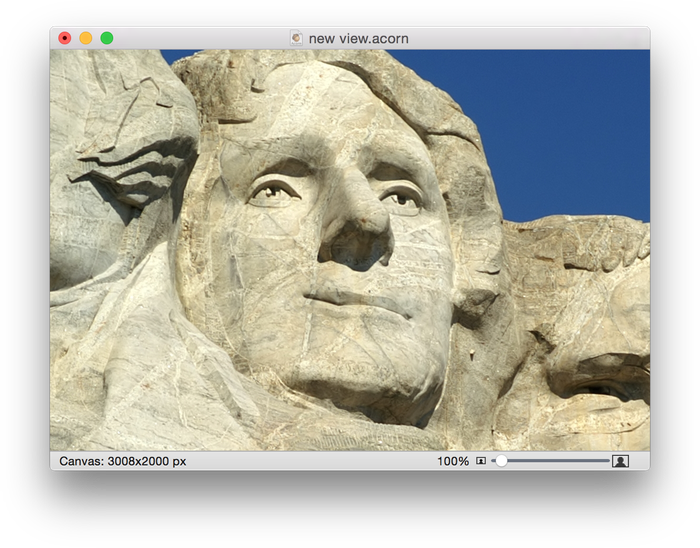
Task: Click the blue sky area of the canvas
Action: click(560, 120)
